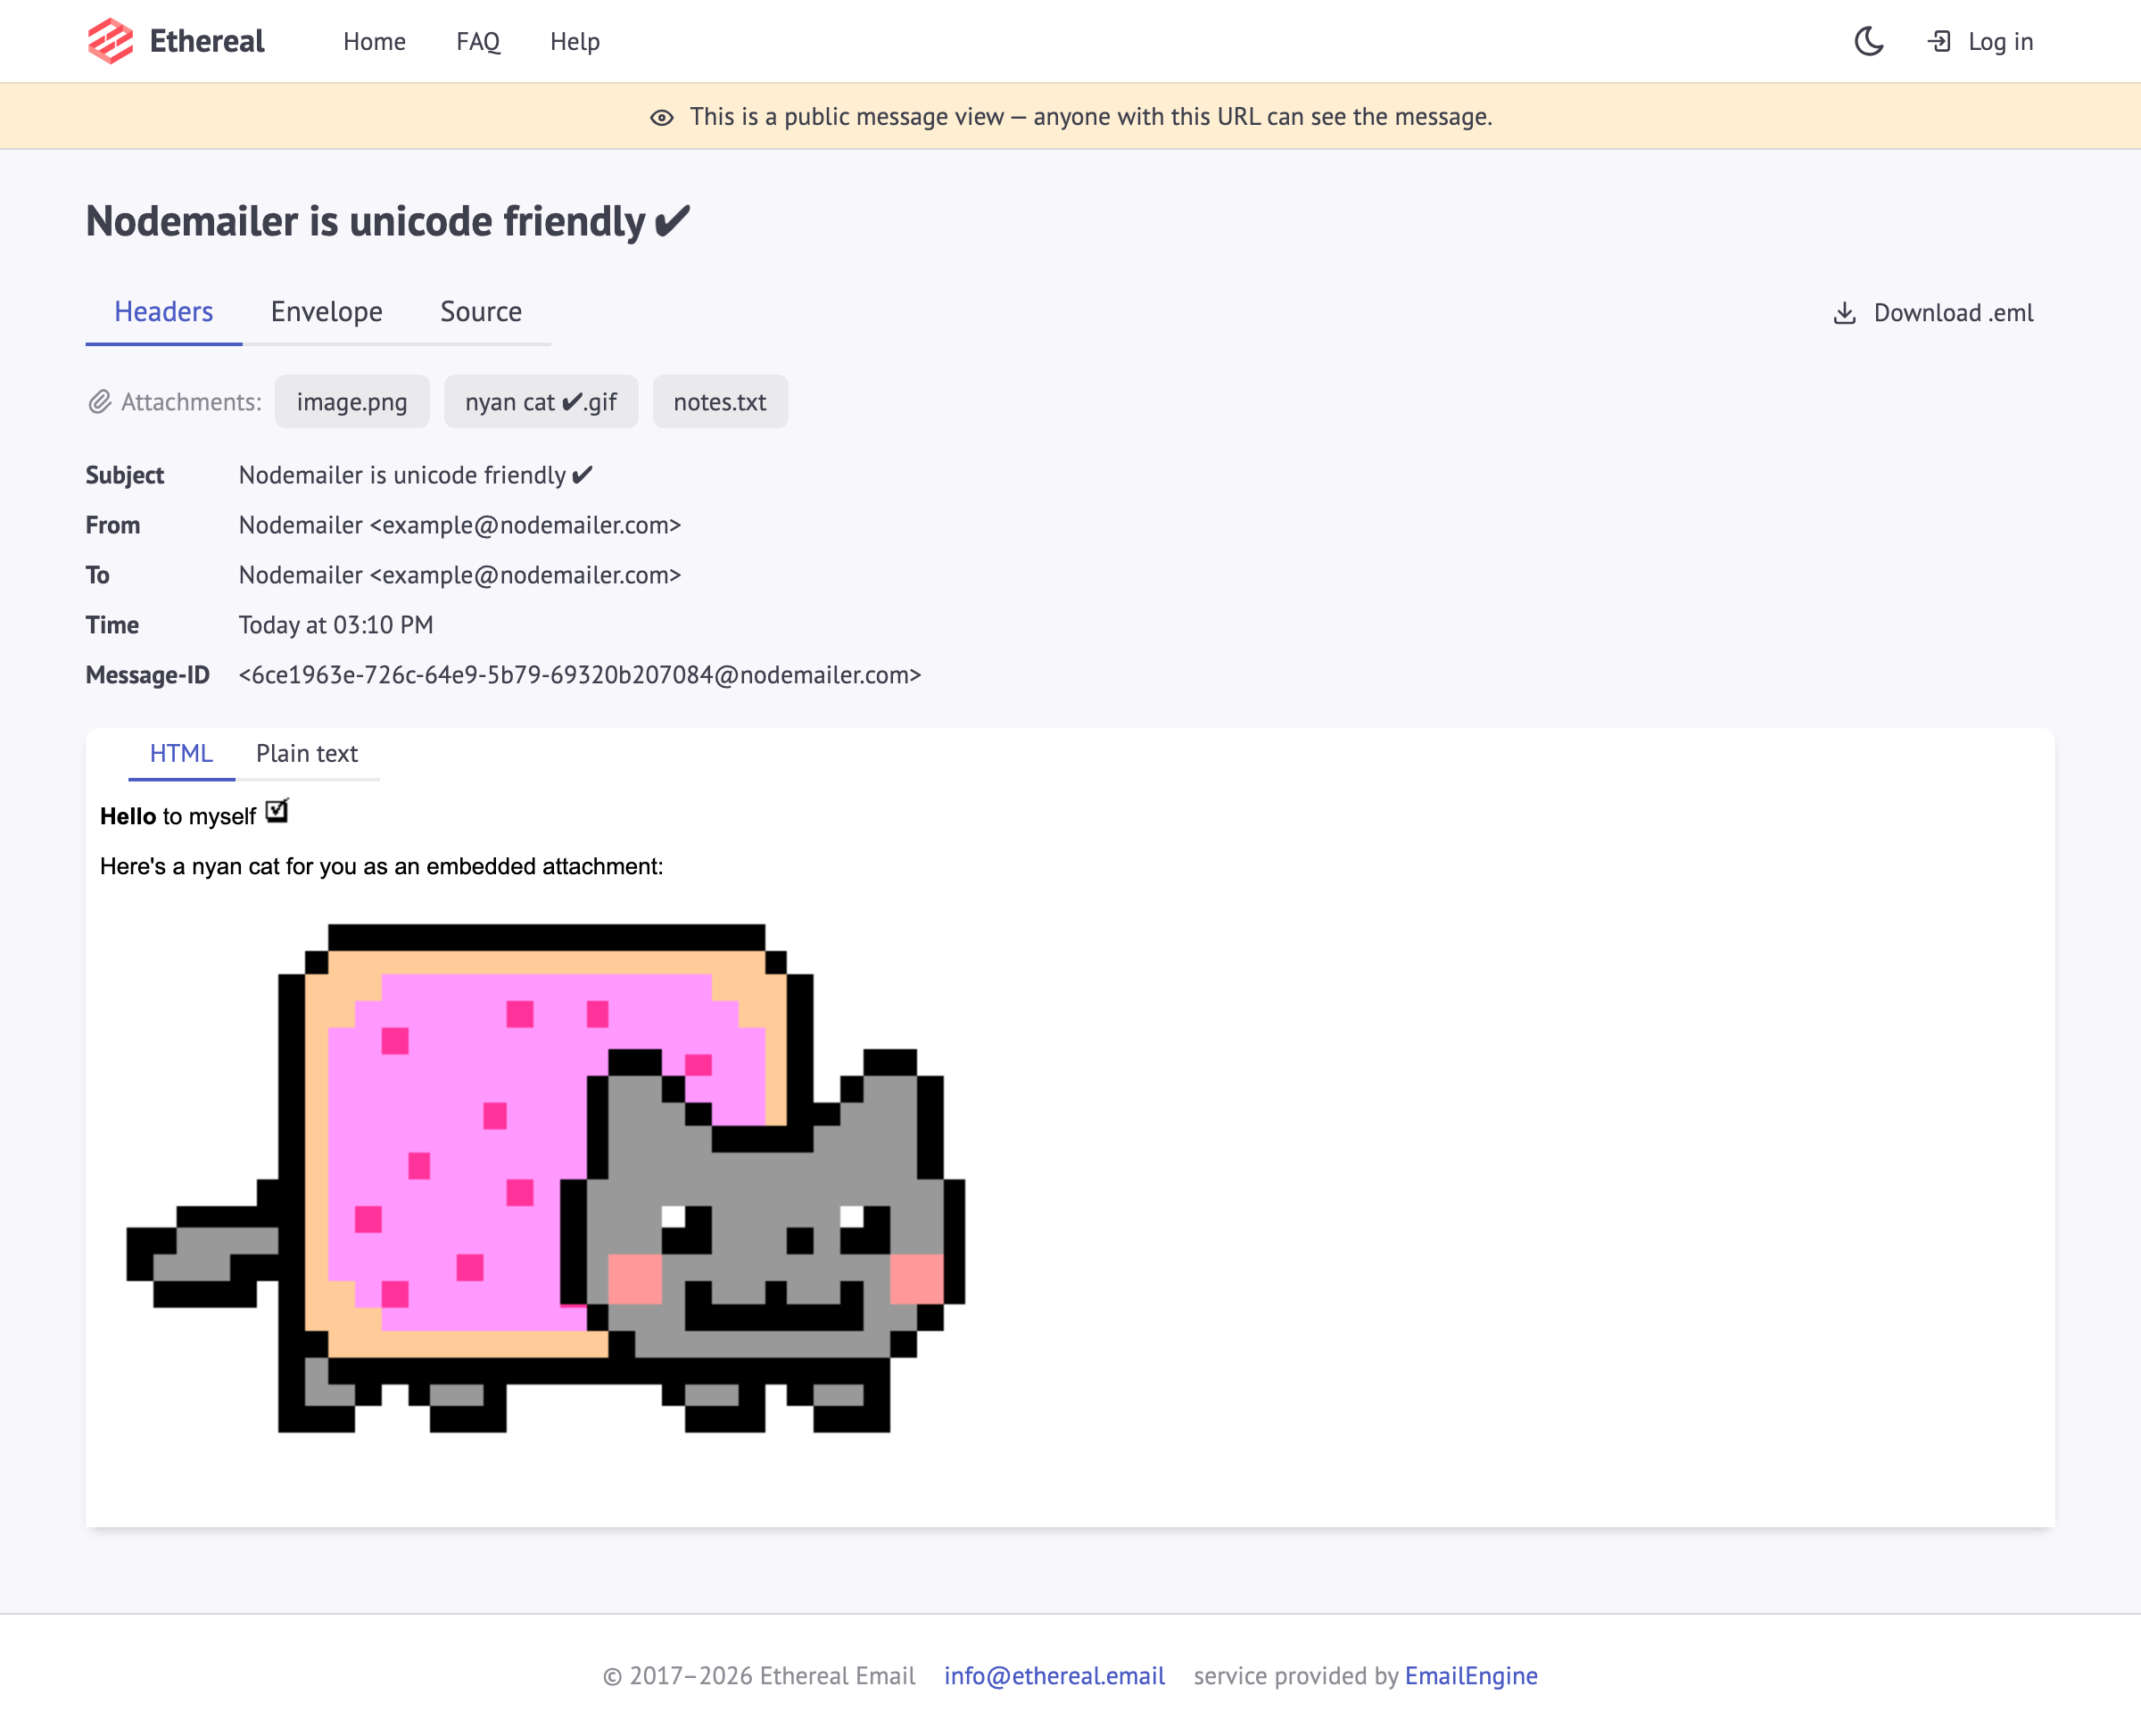Click the To address Nodemailer value
Screen dimensions: 2141x1736
[460, 576]
